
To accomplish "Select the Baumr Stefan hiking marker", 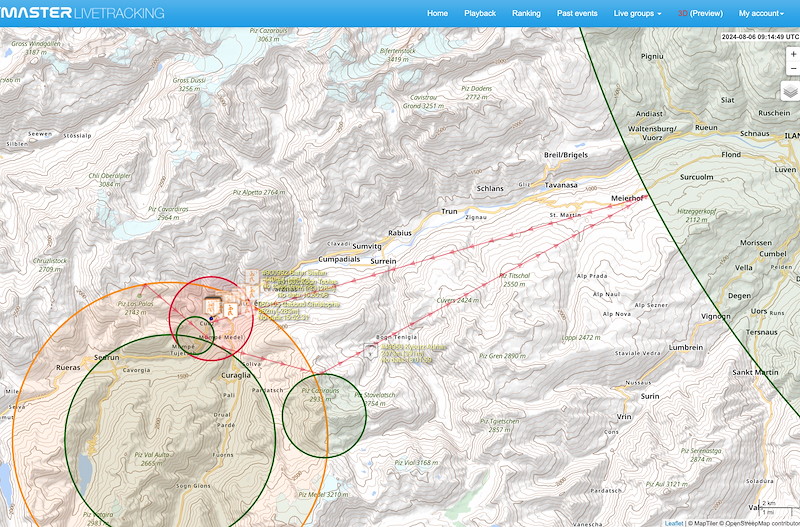I will [x=252, y=278].
